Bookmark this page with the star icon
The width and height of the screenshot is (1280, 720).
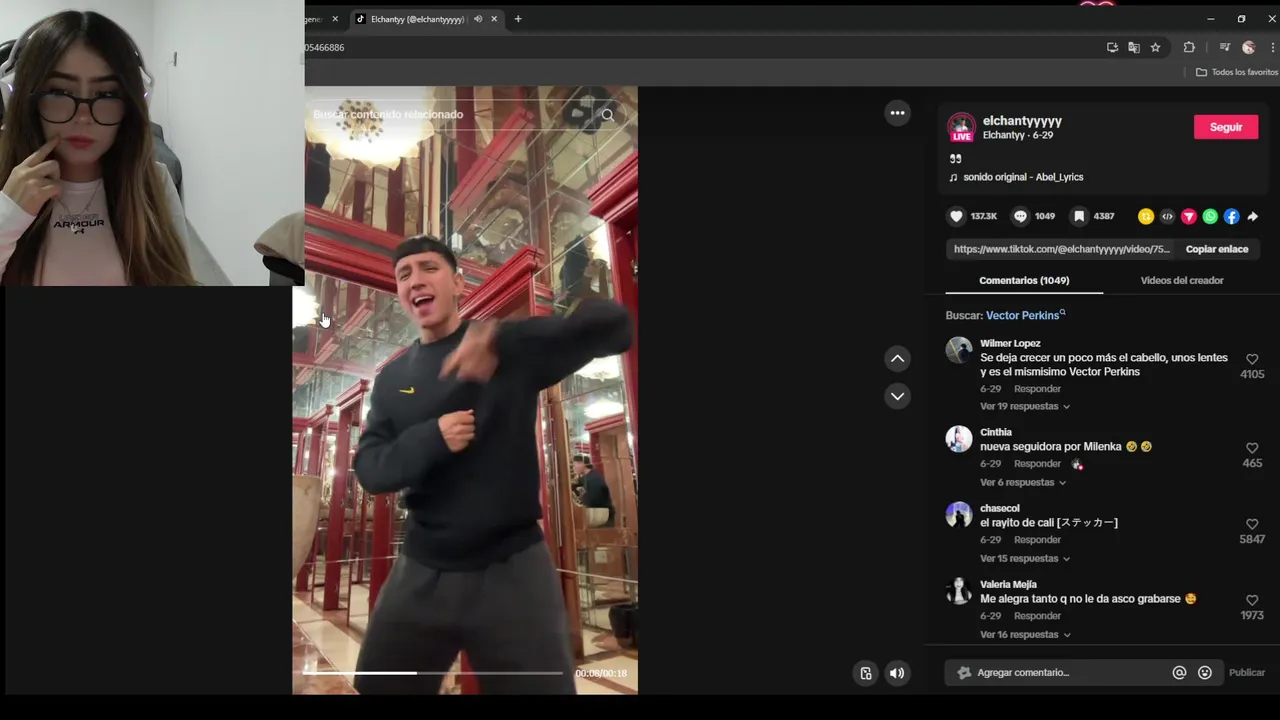pyautogui.click(x=1155, y=47)
